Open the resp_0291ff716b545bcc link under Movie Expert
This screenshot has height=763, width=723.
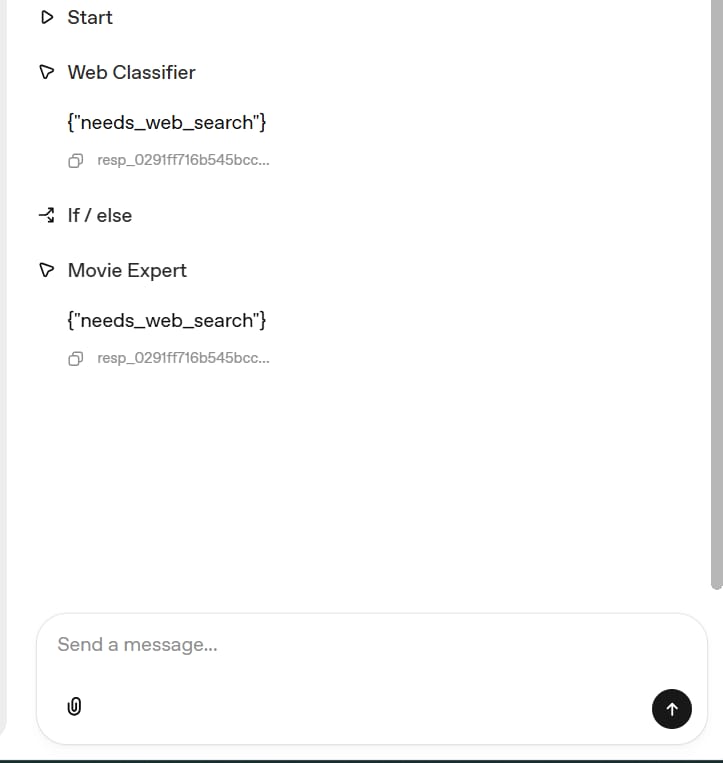(x=183, y=358)
